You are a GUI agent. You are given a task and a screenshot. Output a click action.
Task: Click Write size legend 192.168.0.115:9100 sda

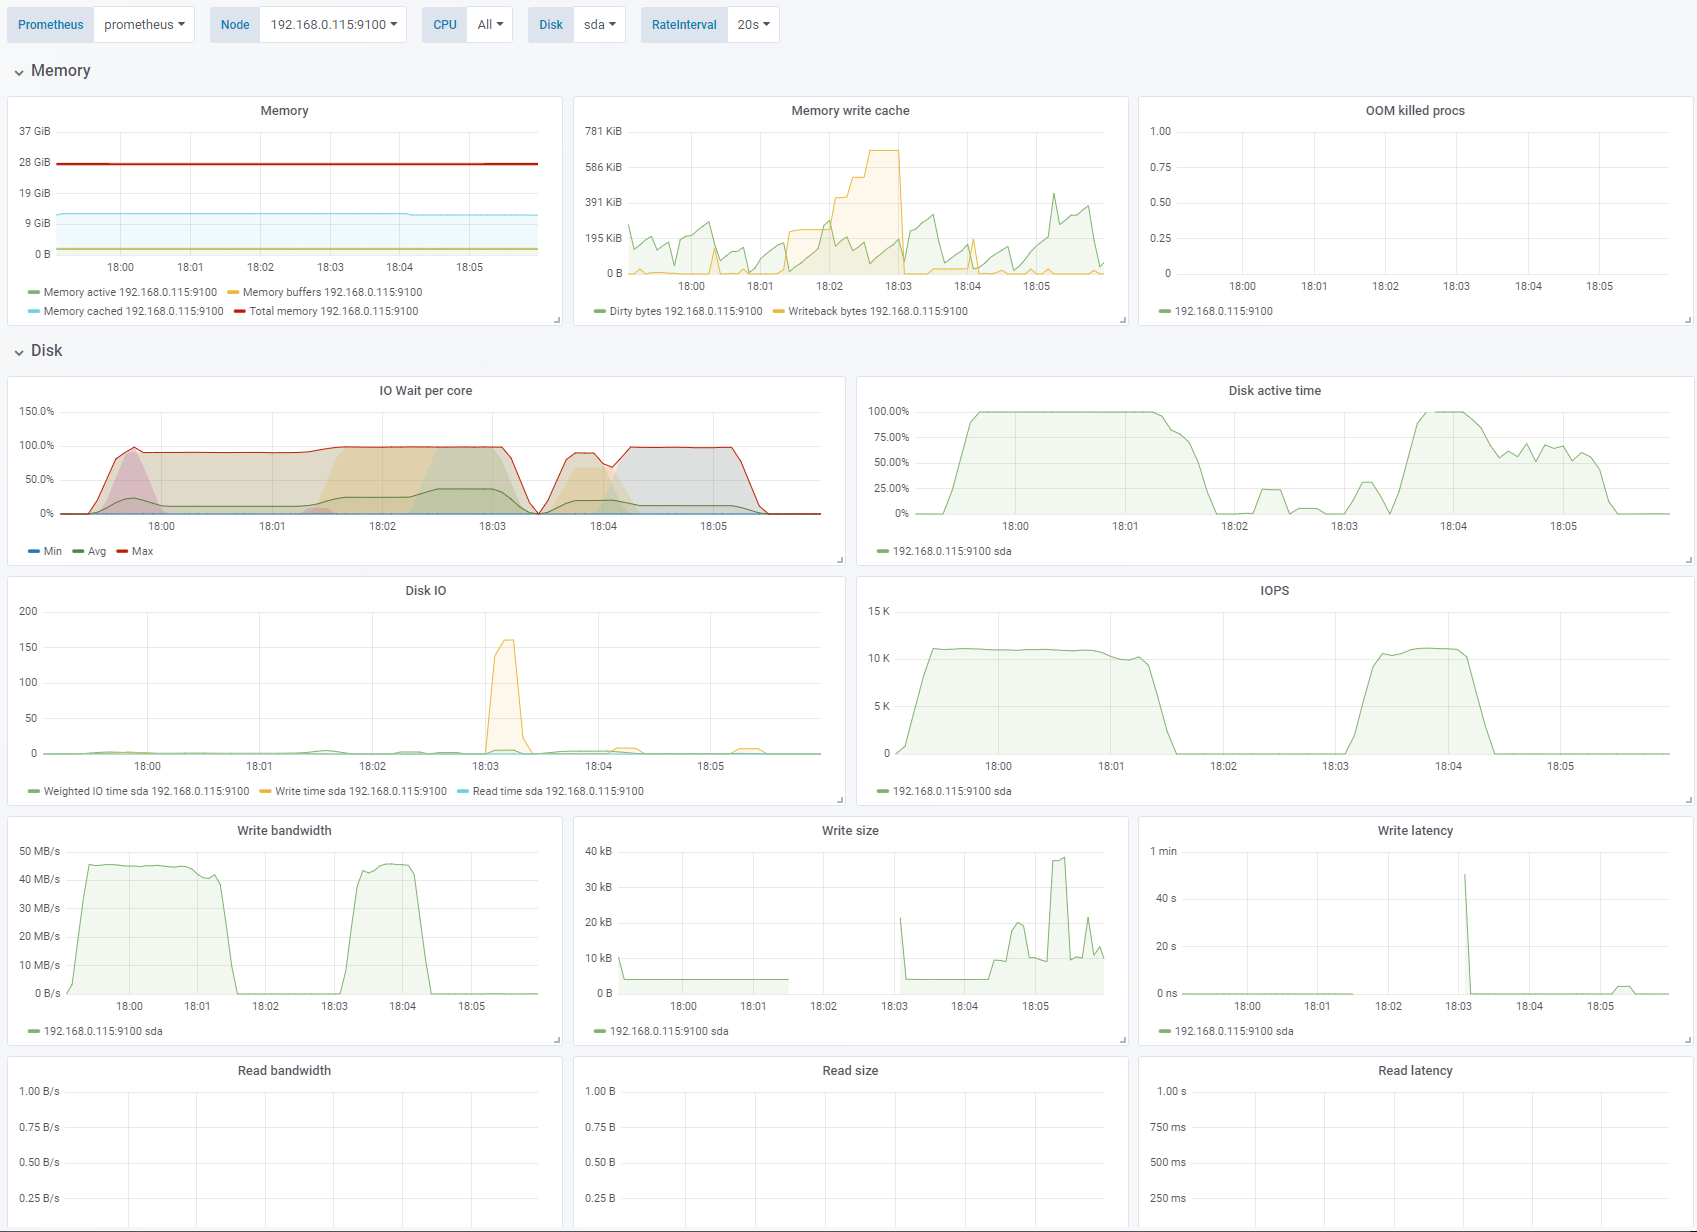click(669, 1031)
